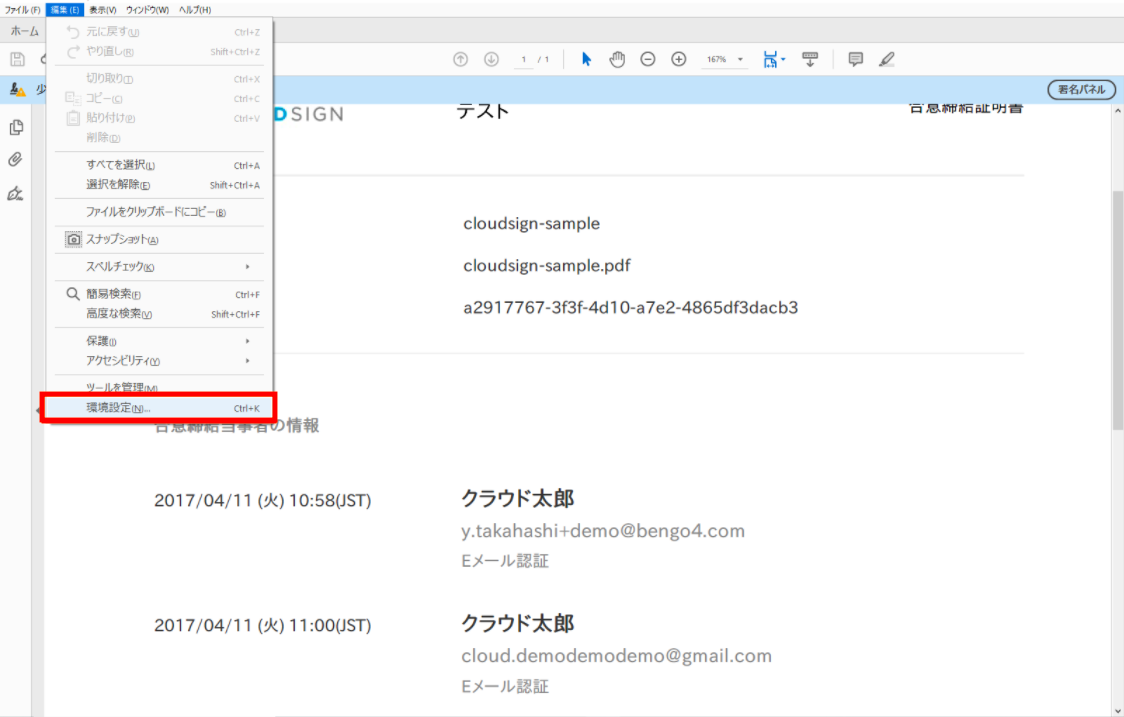Click scrollbar down arrow at bottom
The width and height of the screenshot is (1124, 717).
coord(1118,710)
